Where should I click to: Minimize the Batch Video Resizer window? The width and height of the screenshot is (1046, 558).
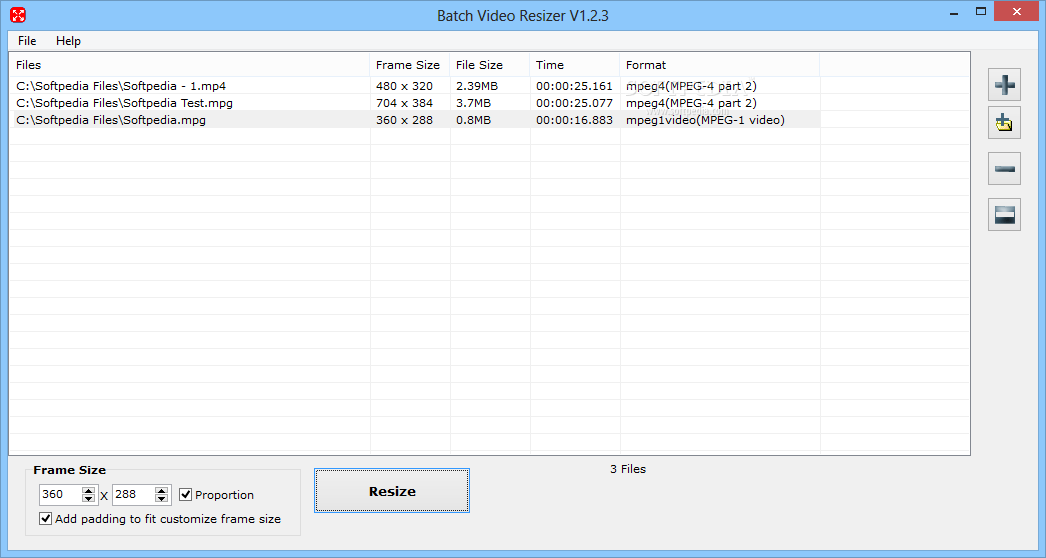pyautogui.click(x=954, y=12)
